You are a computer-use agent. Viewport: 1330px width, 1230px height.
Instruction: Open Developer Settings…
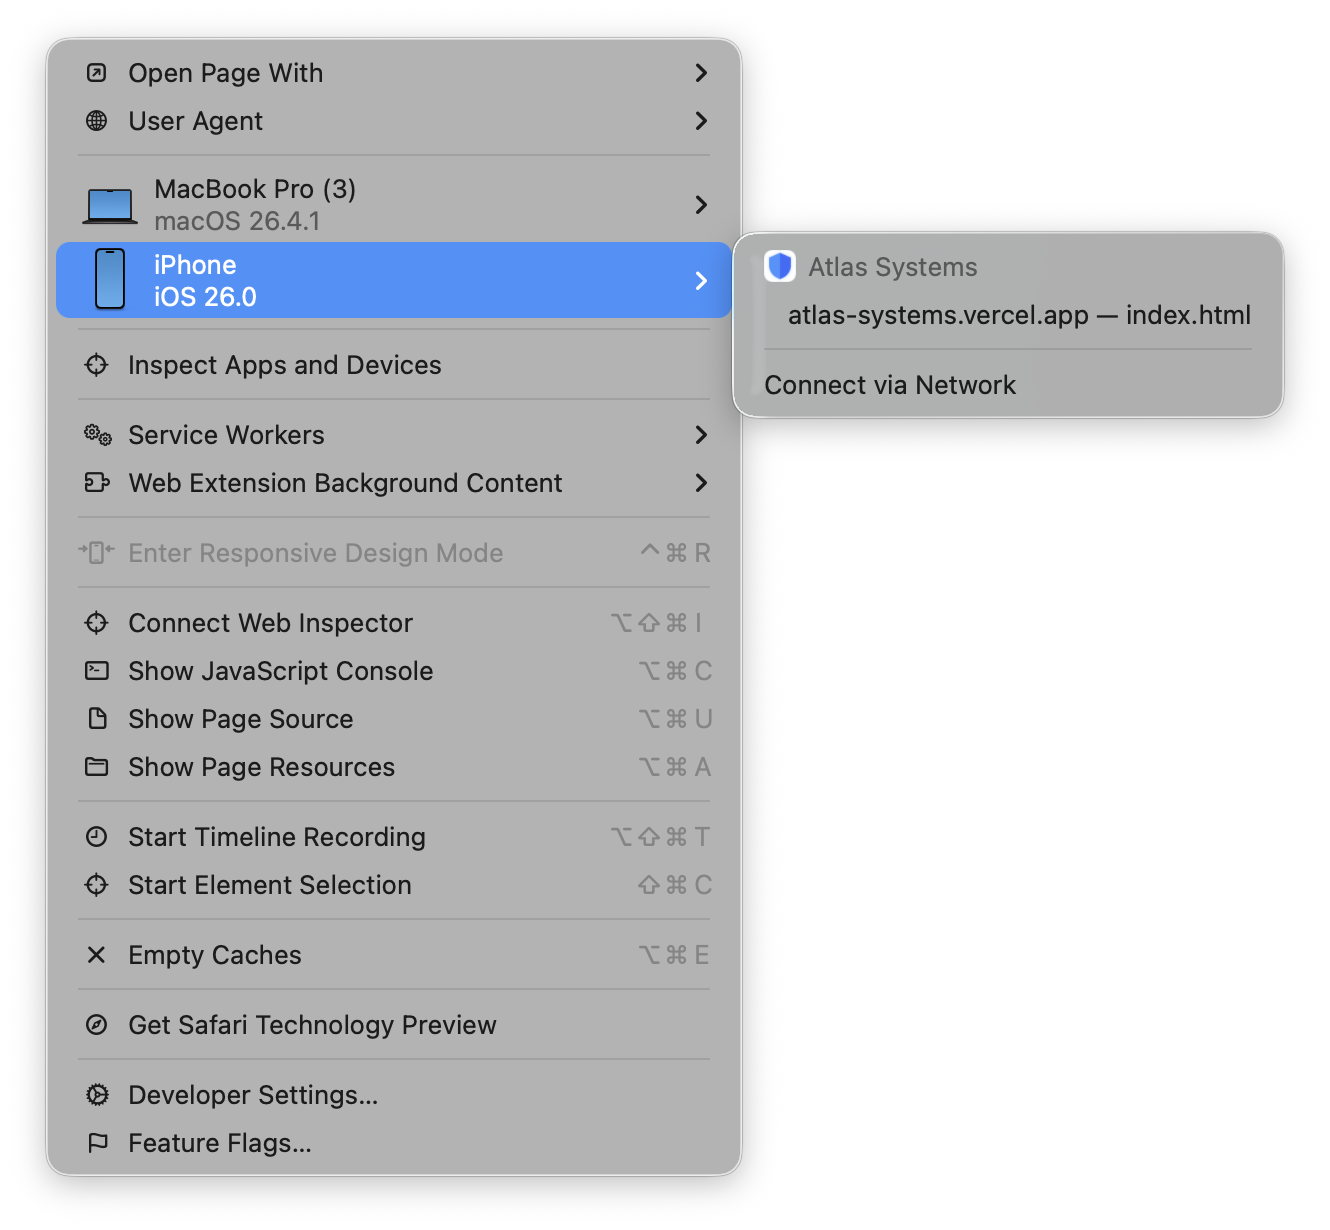tap(394, 1095)
